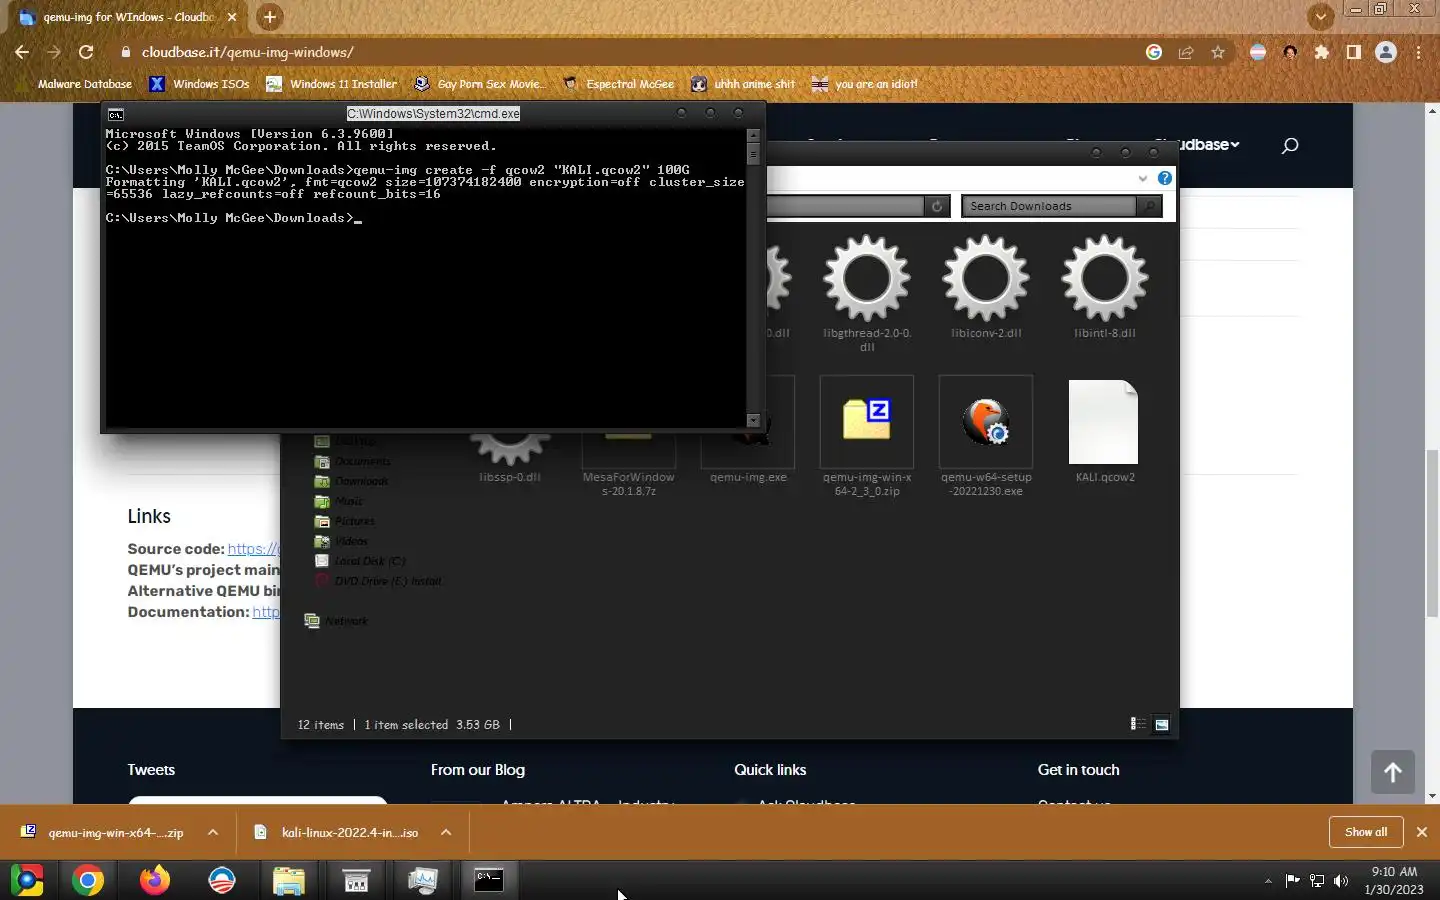Image resolution: width=1440 pixels, height=900 pixels.
Task: Expand options for qemu-img-win-x64 zip download
Action: coord(213,832)
